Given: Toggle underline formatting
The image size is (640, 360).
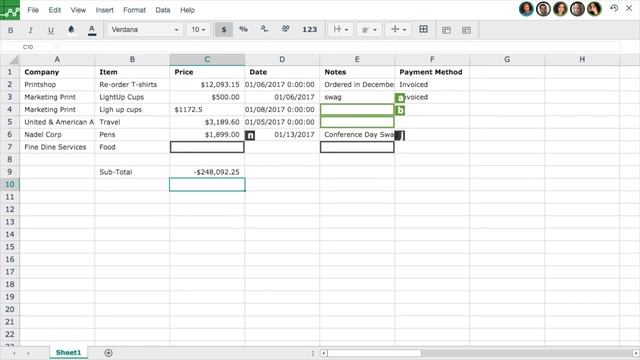Looking at the screenshot, I should [x=51, y=30].
